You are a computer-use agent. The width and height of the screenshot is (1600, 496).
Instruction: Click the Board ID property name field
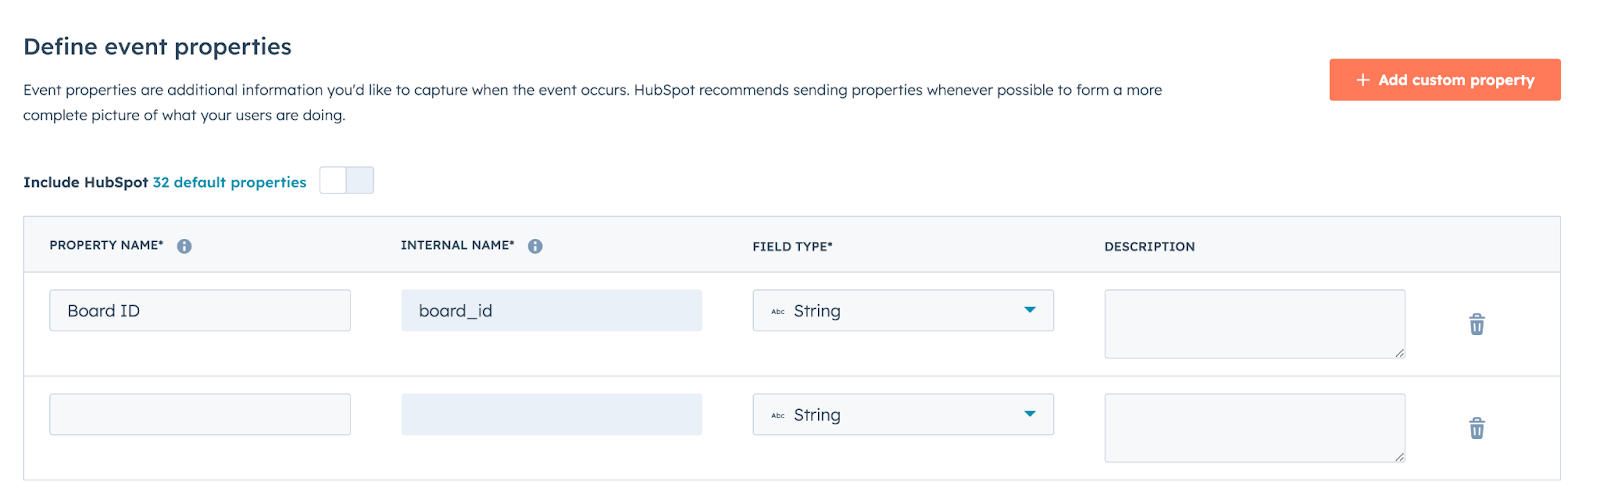(200, 311)
